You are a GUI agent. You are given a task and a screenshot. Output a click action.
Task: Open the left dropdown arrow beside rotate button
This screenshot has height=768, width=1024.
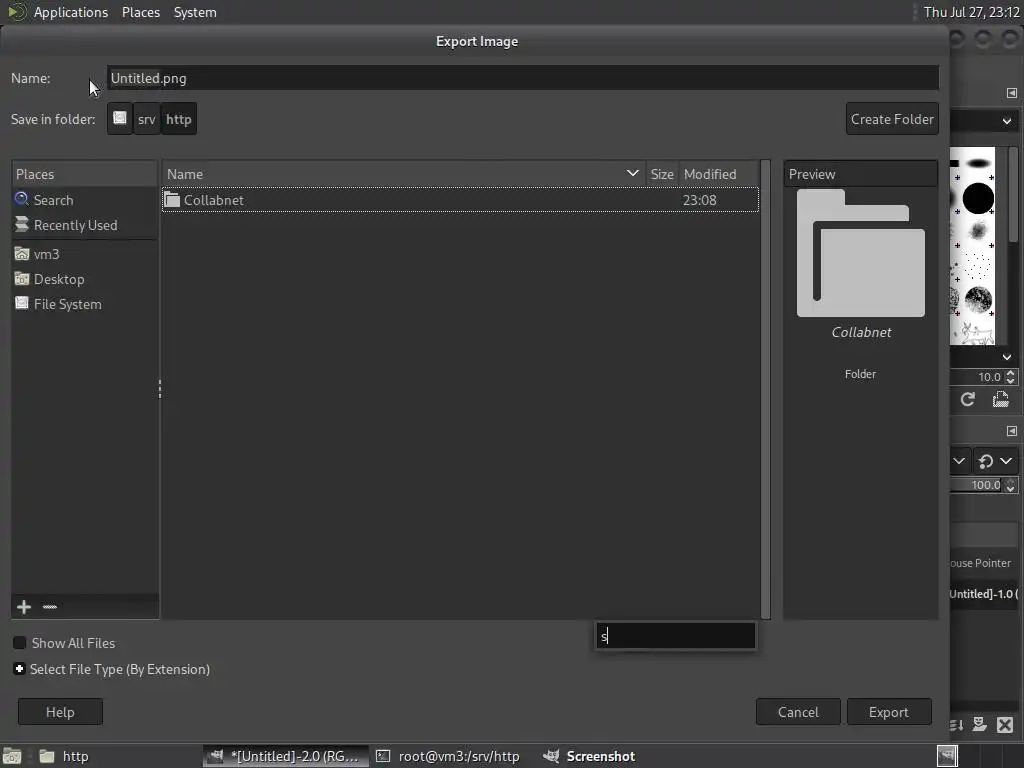[959, 461]
